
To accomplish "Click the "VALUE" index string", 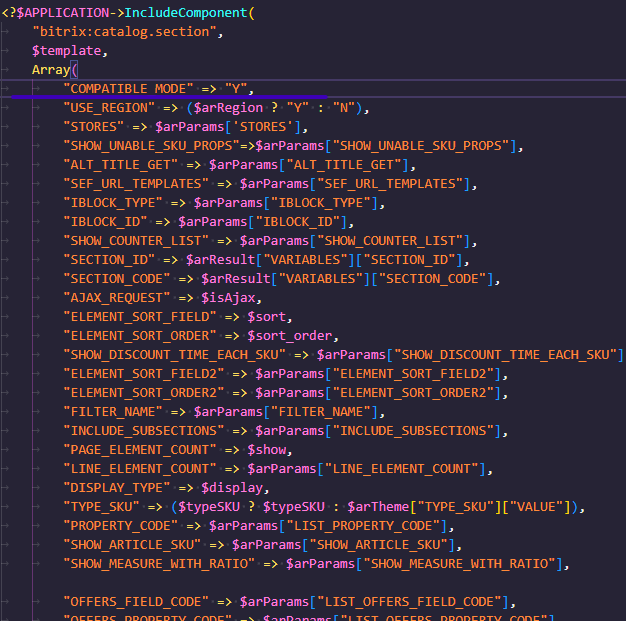I will [x=537, y=507].
